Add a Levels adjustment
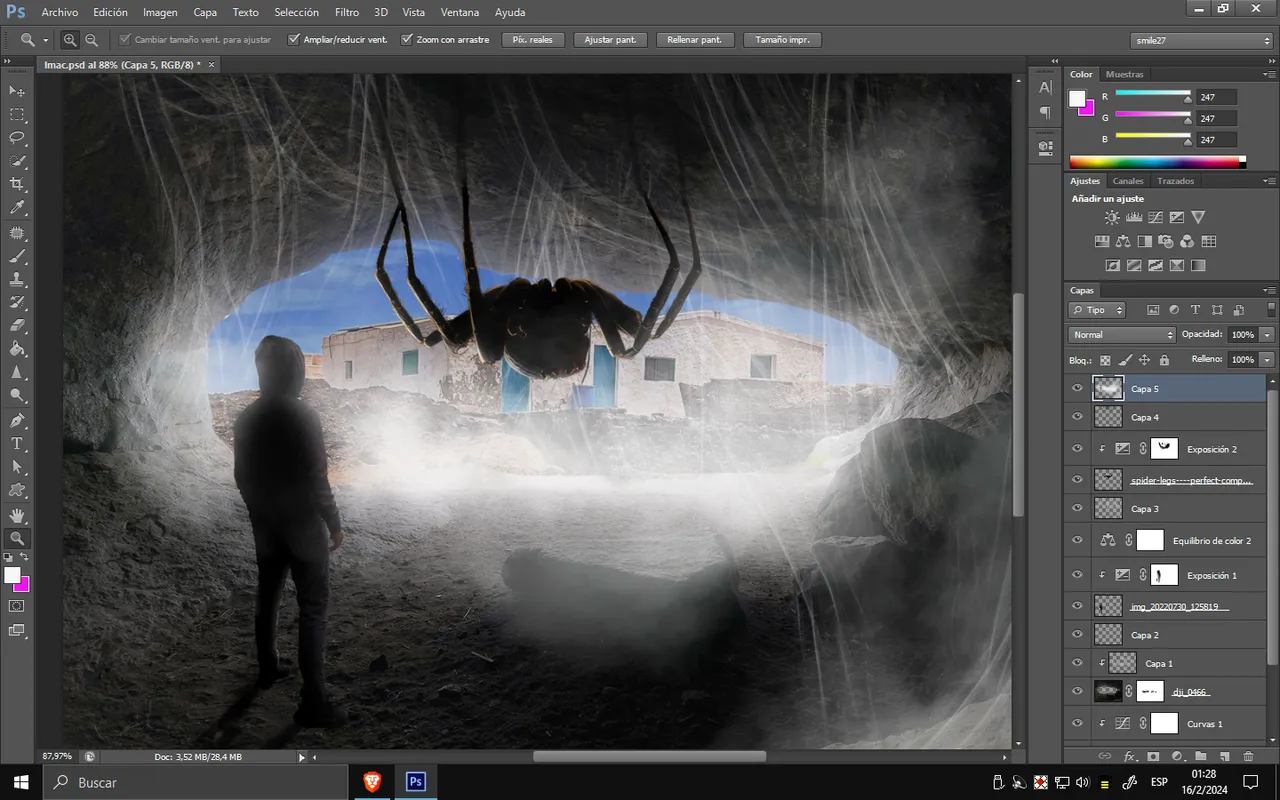 (1134, 217)
